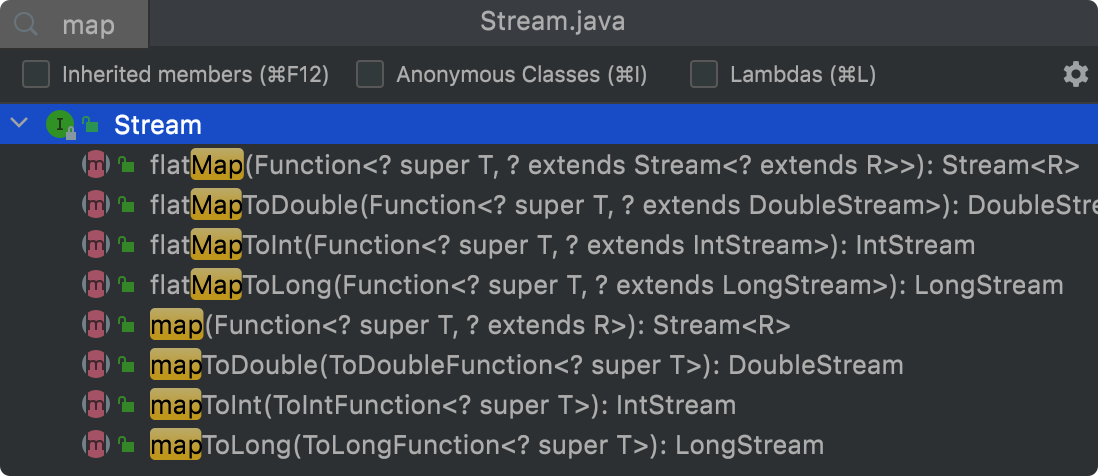Select the map(Function) method entry
The image size is (1098, 476).
click(549, 325)
